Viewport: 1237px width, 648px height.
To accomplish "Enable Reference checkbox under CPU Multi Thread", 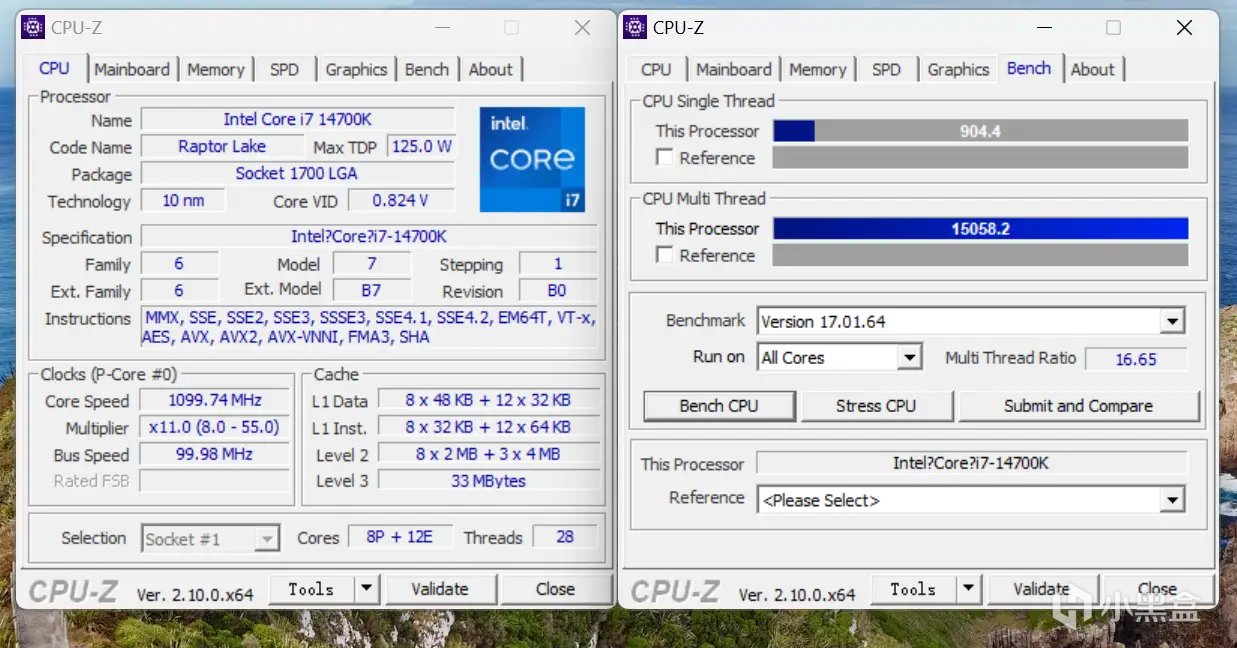I will pos(664,255).
